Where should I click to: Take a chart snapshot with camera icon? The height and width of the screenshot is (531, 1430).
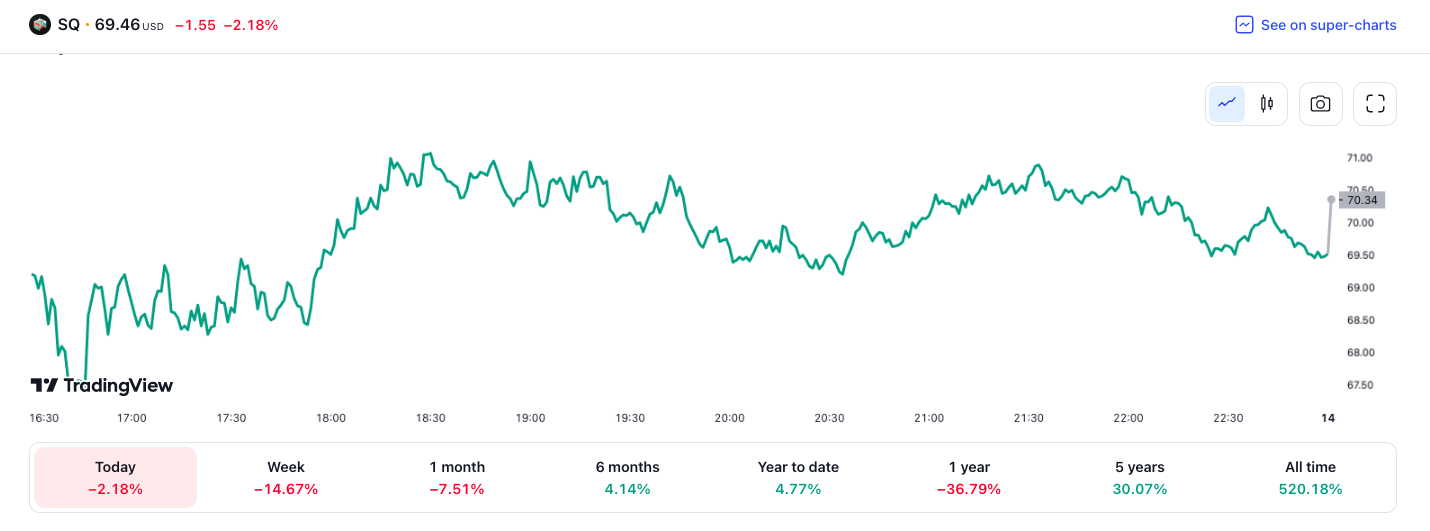pyautogui.click(x=1320, y=104)
